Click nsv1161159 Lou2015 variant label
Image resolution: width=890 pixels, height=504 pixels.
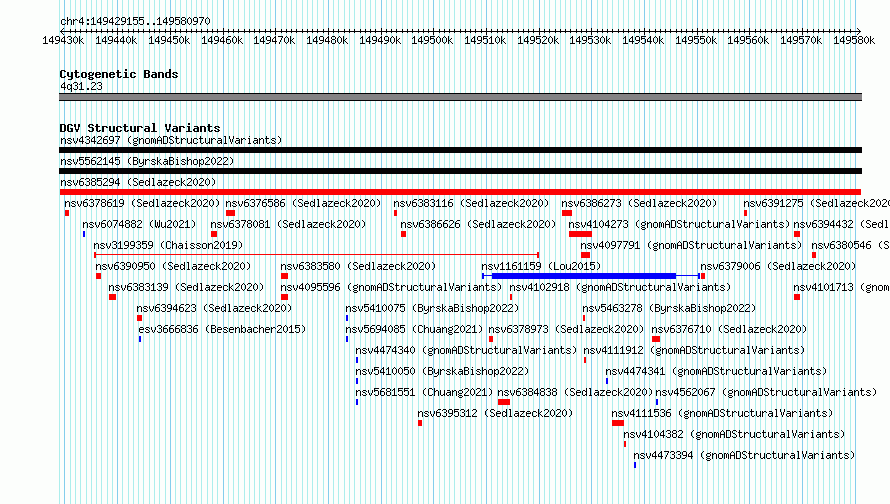541,266
